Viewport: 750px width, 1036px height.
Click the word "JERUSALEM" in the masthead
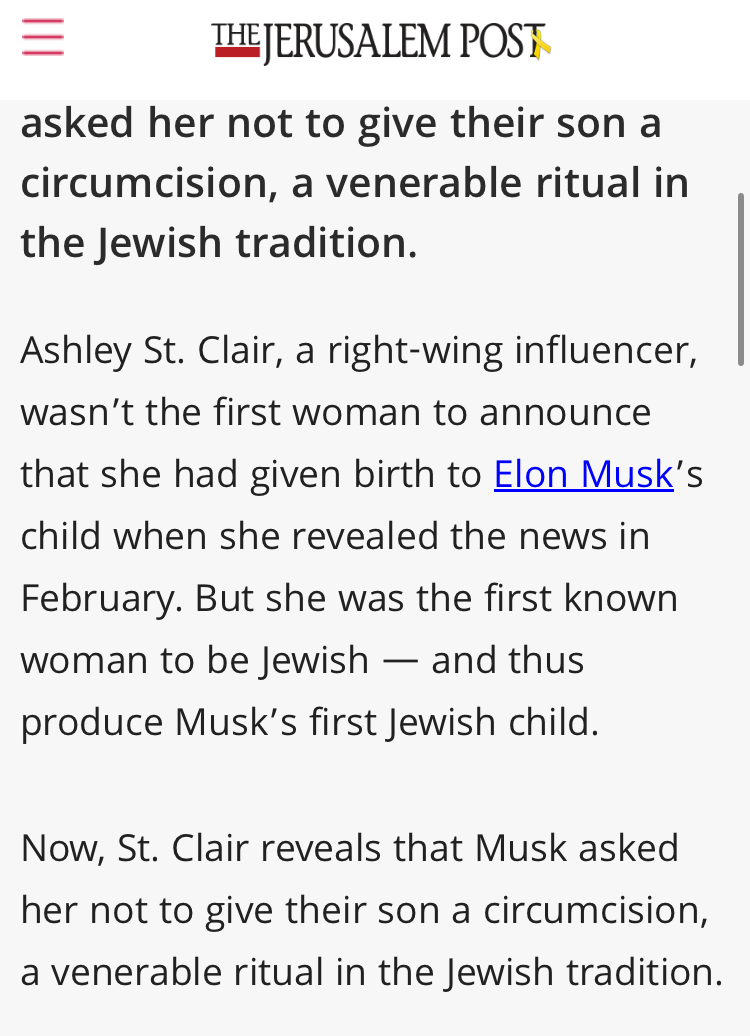point(357,43)
